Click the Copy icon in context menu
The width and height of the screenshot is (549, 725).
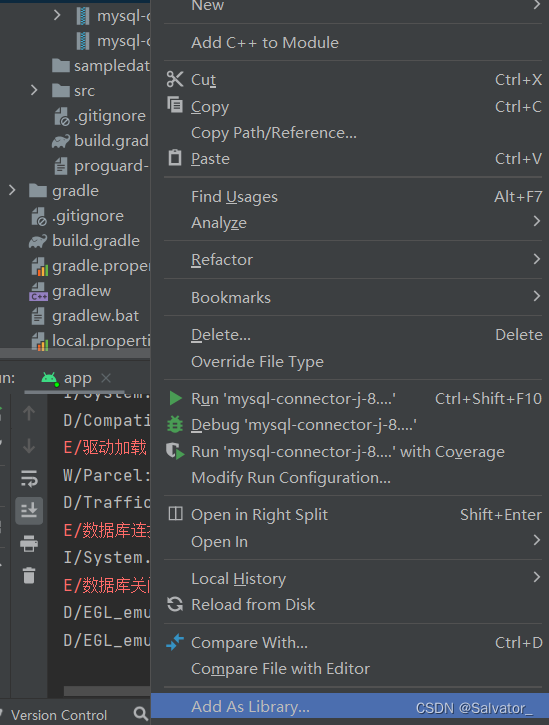[x=175, y=105]
